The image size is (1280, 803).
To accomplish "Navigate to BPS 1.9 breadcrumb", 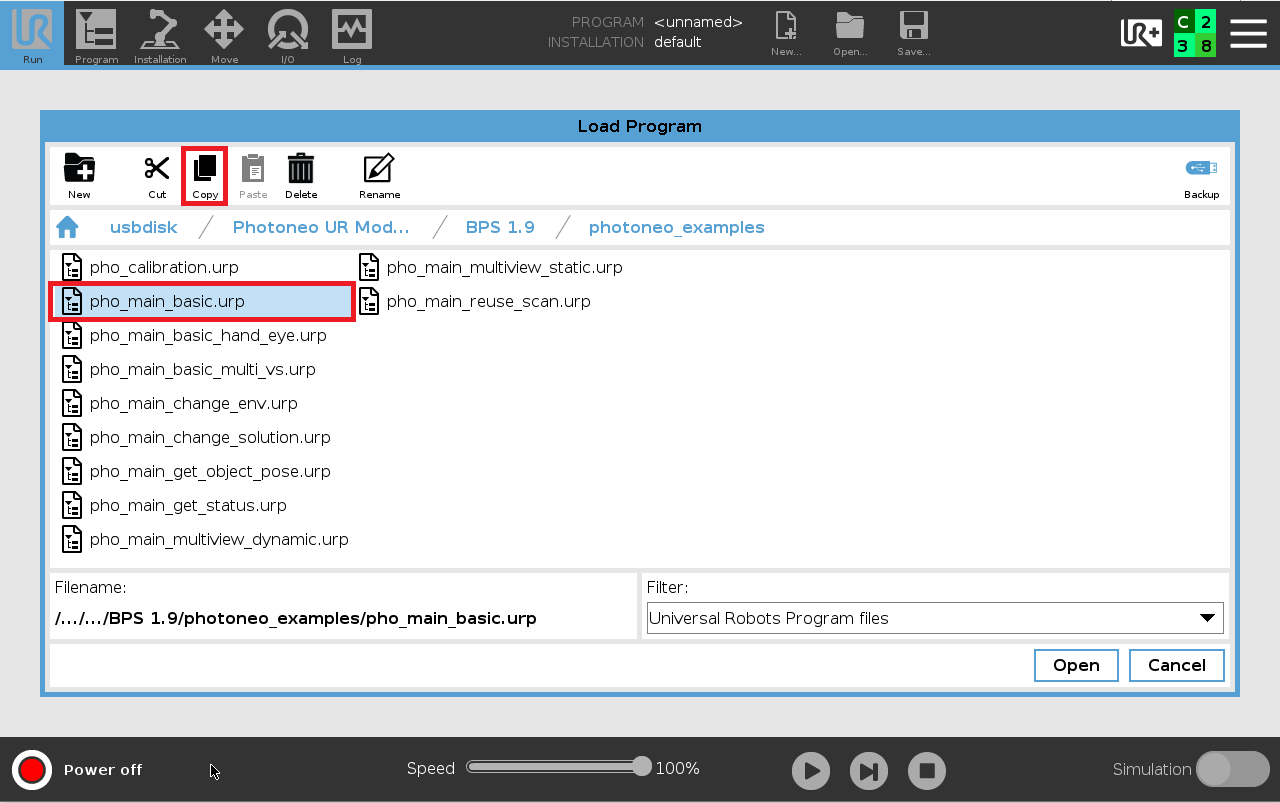I will [500, 227].
